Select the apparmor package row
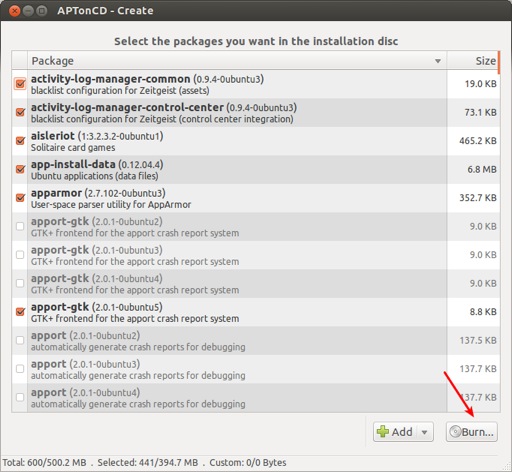Image resolution: width=512 pixels, height=472 pixels. [256, 198]
